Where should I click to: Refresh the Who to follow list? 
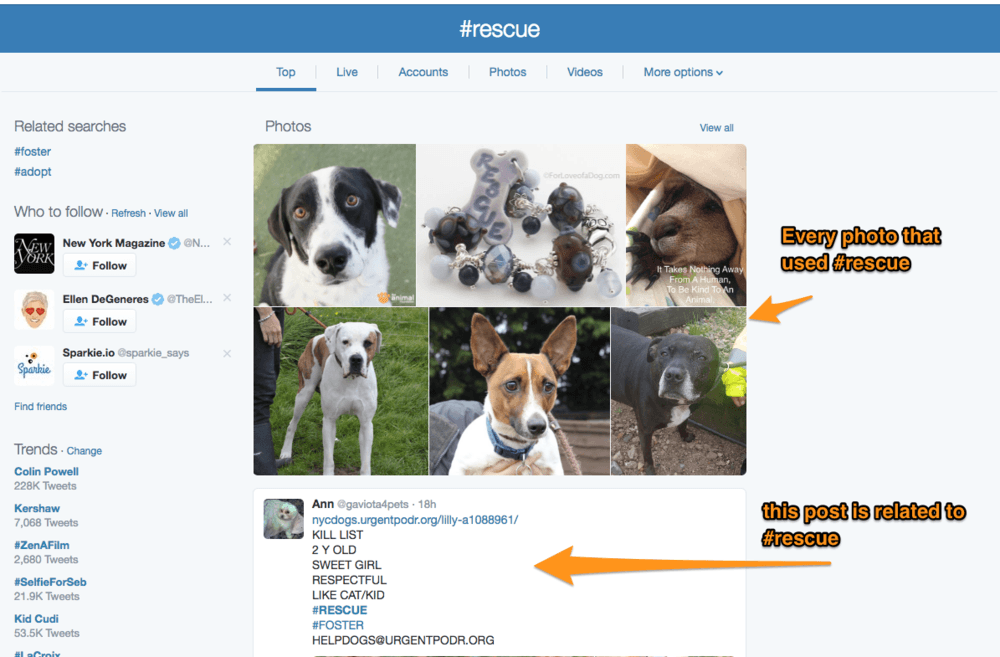point(128,213)
